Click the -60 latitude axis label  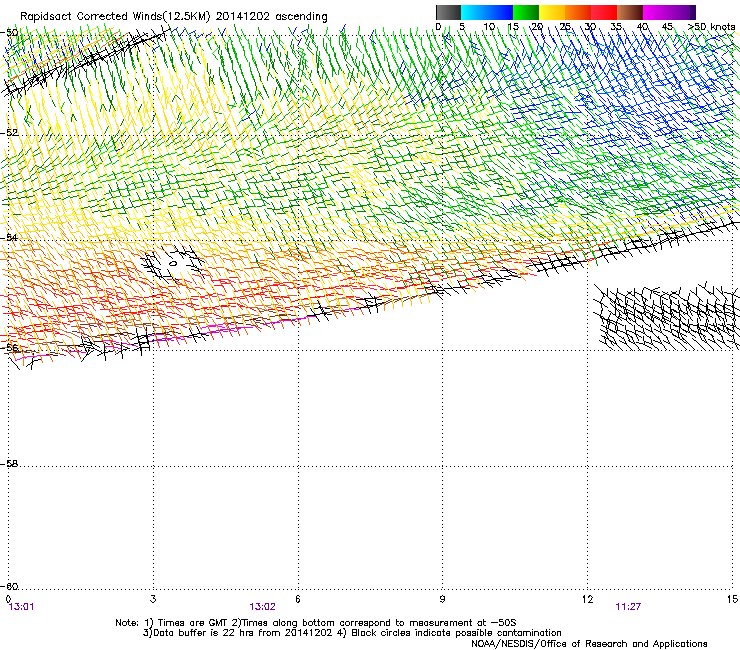click(x=9, y=586)
